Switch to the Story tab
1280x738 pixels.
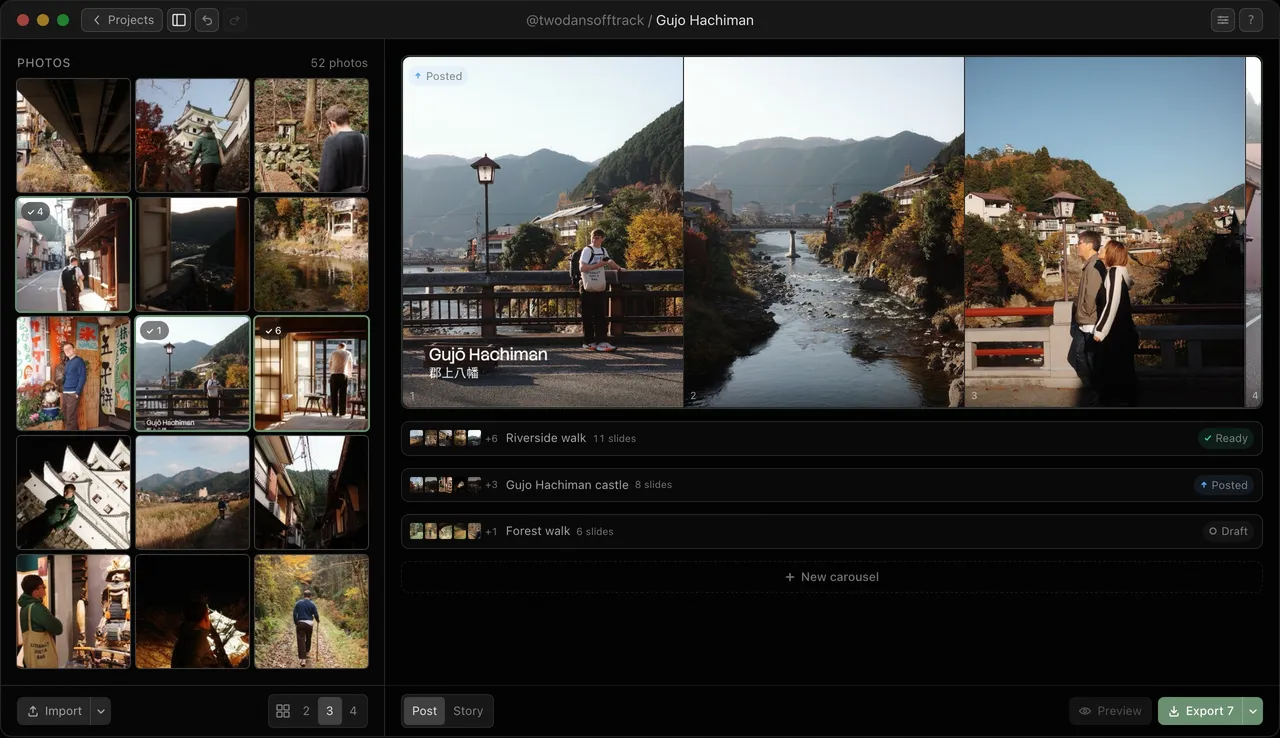pos(468,711)
